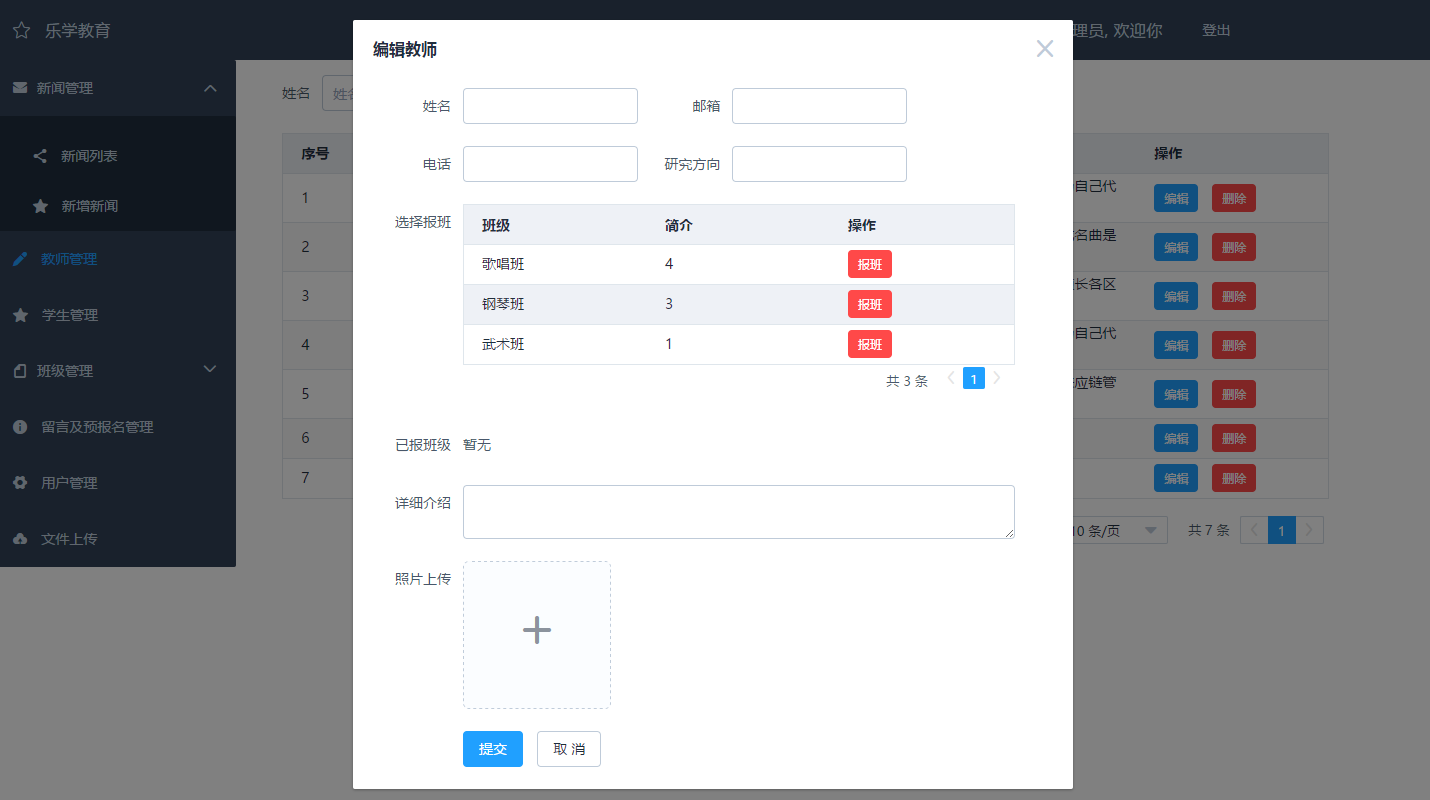Click the background table previous page arrow

(x=1254, y=530)
